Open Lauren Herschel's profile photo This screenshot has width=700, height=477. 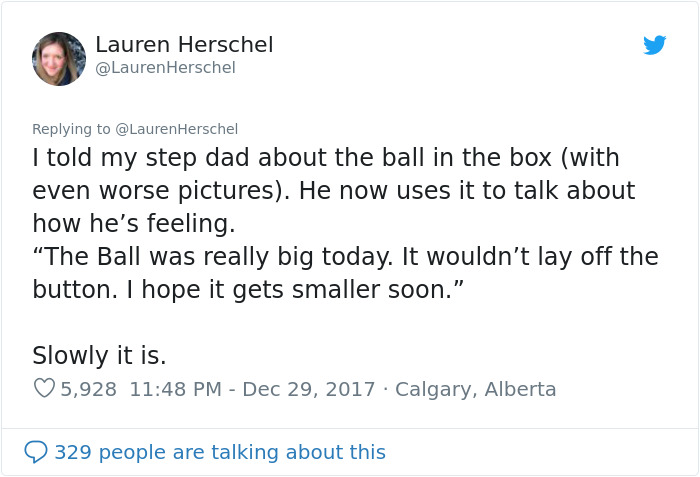[x=59, y=59]
